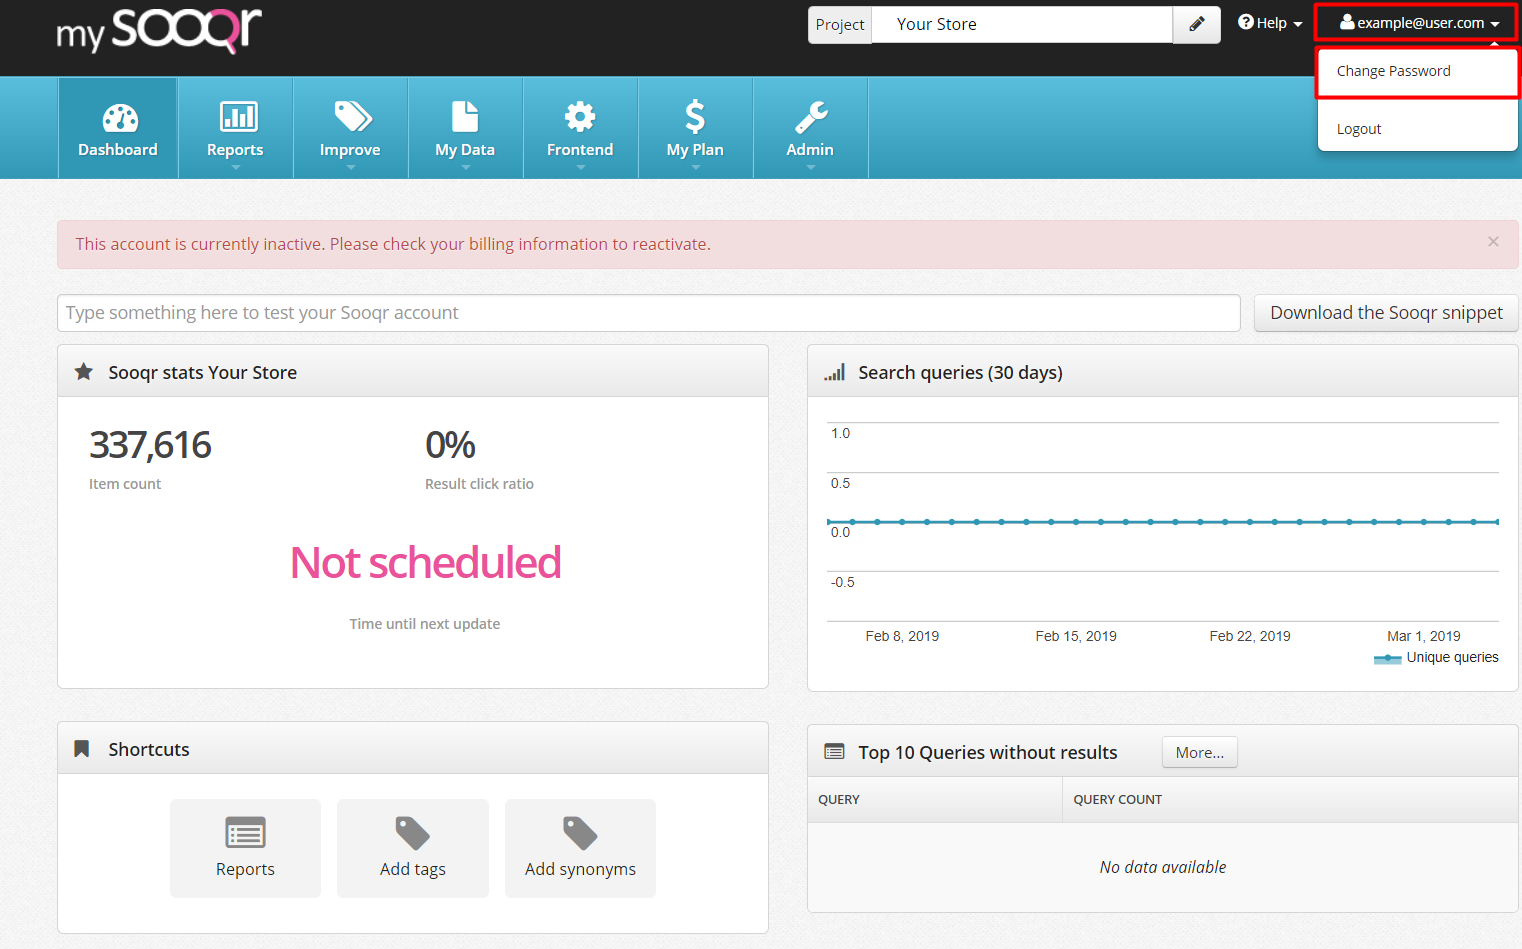Viewport: 1522px width, 949px height.
Task: Edit project using the pencil icon
Action: (1197, 24)
